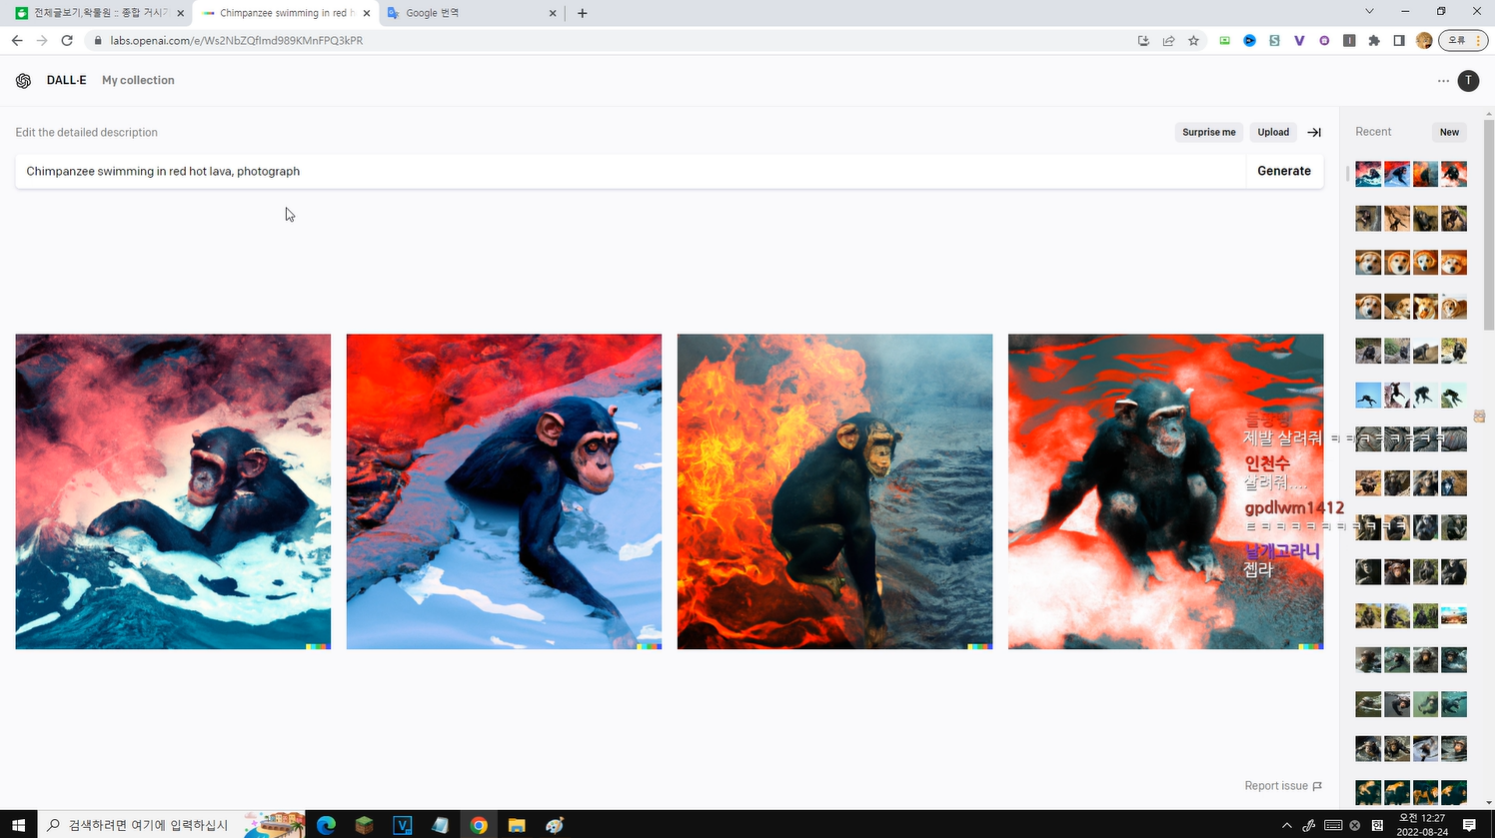Open the Chrome 오류 menu button
1495x838 pixels.
coord(1463,41)
